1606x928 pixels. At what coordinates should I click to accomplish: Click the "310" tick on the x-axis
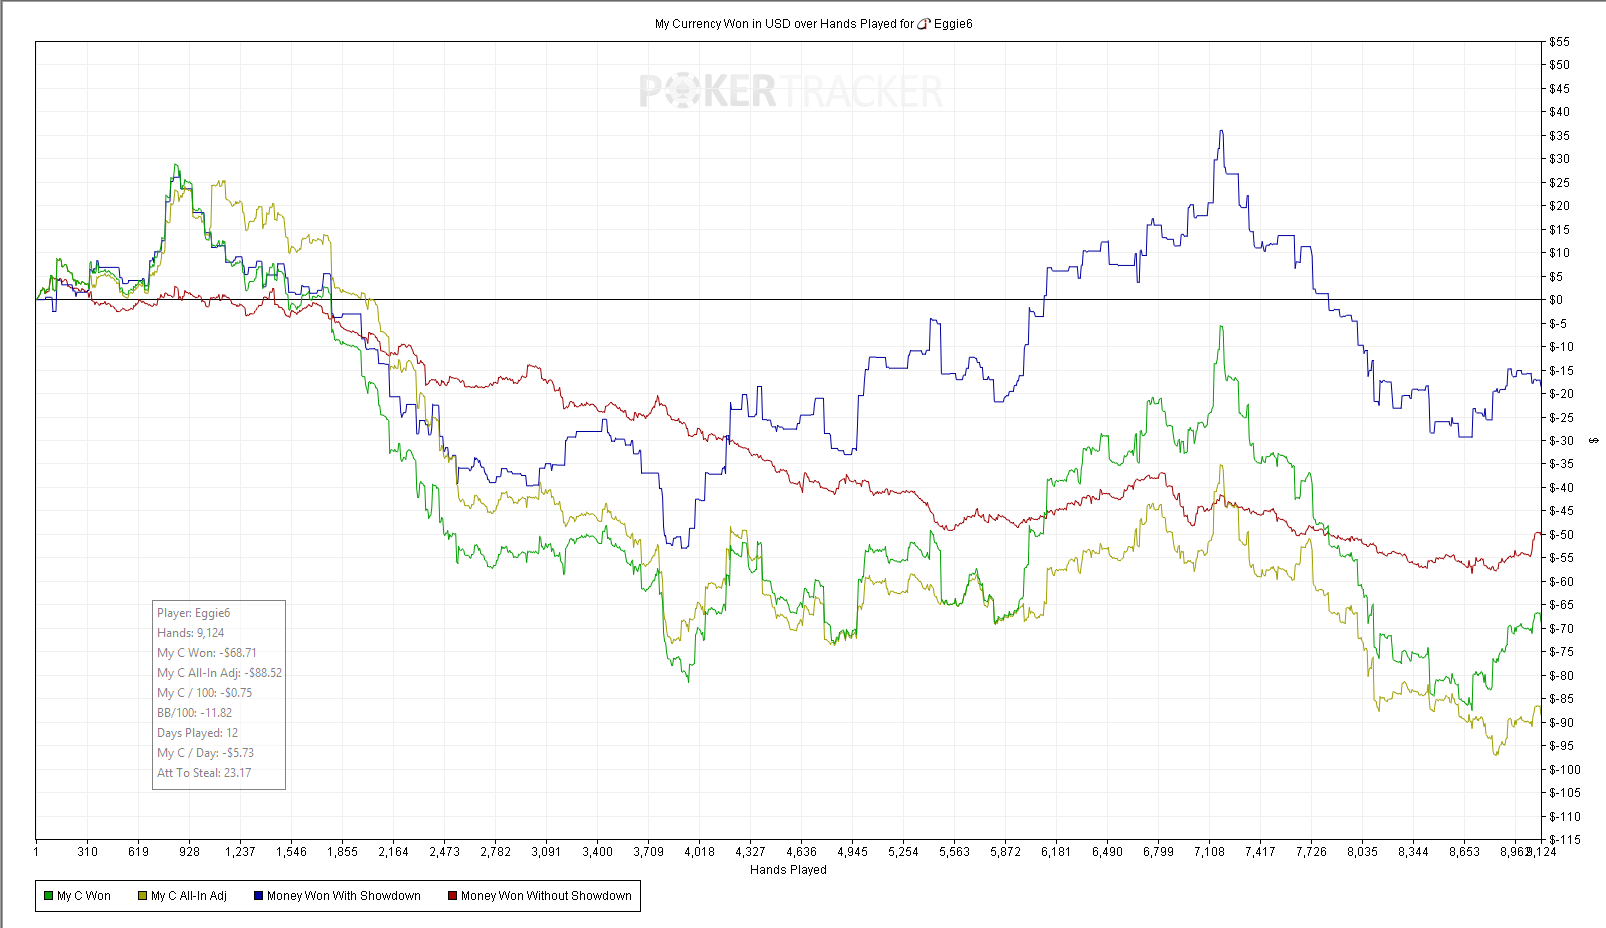click(87, 852)
